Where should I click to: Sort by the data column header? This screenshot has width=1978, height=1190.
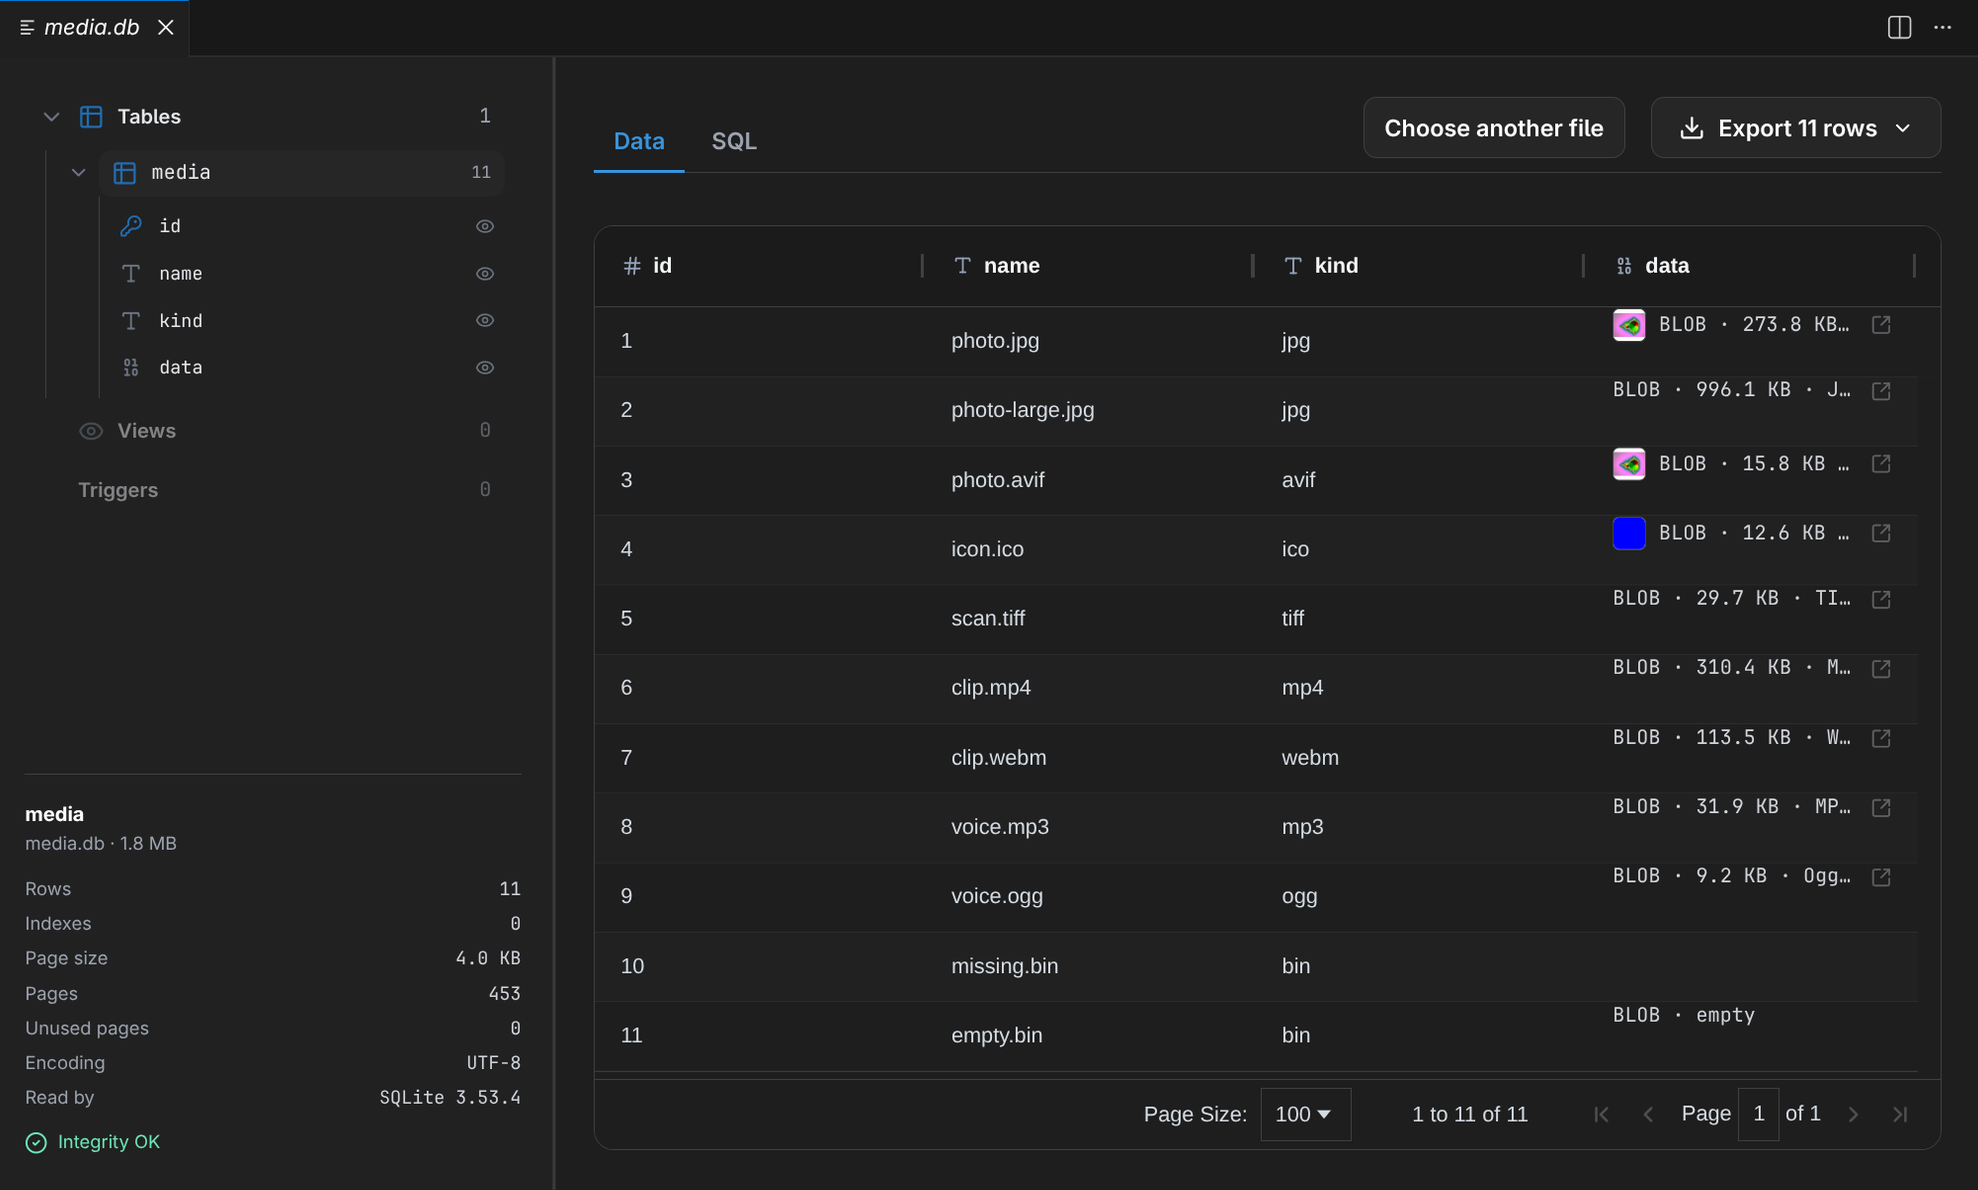tap(1667, 266)
